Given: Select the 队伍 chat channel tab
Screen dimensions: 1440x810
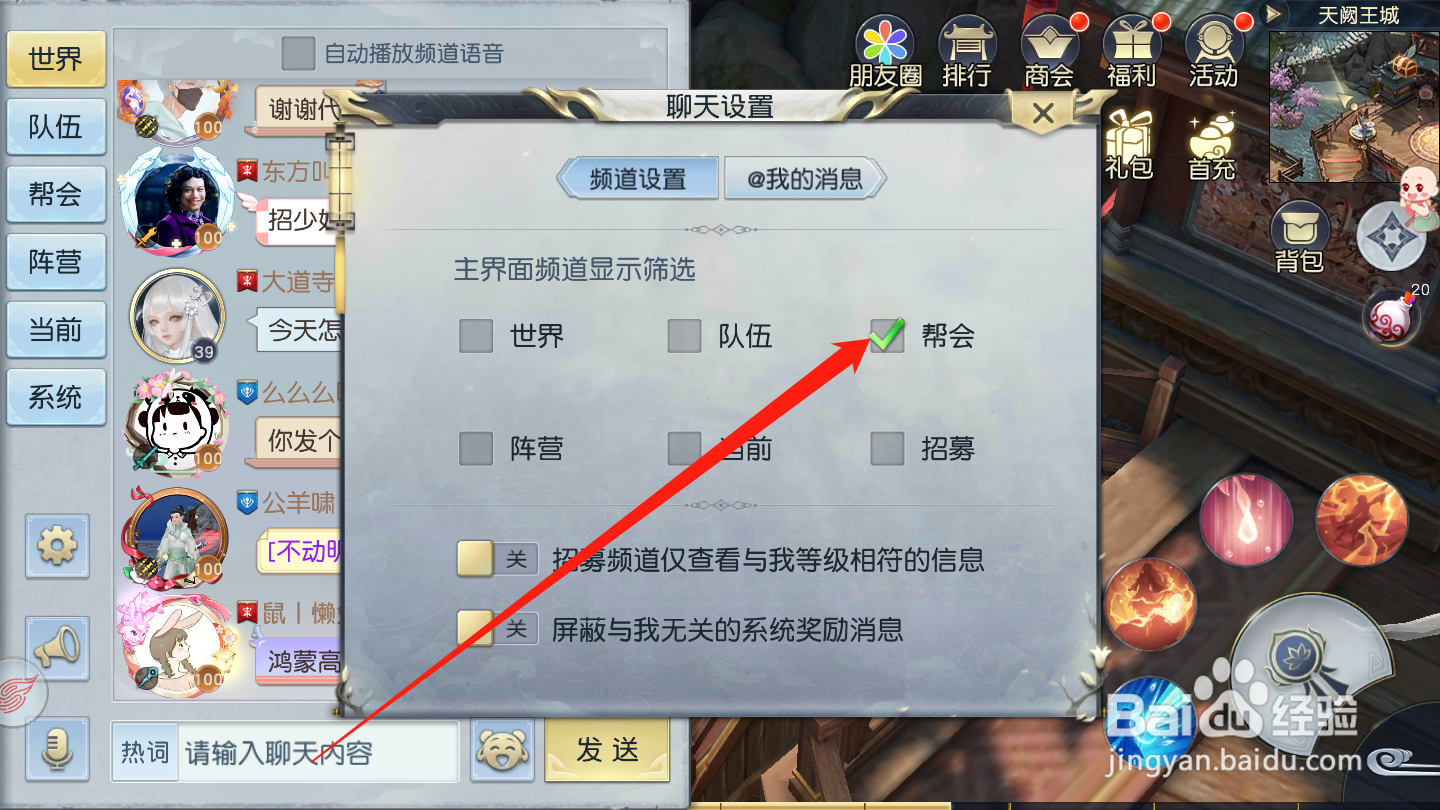Looking at the screenshot, I should coord(56,127).
